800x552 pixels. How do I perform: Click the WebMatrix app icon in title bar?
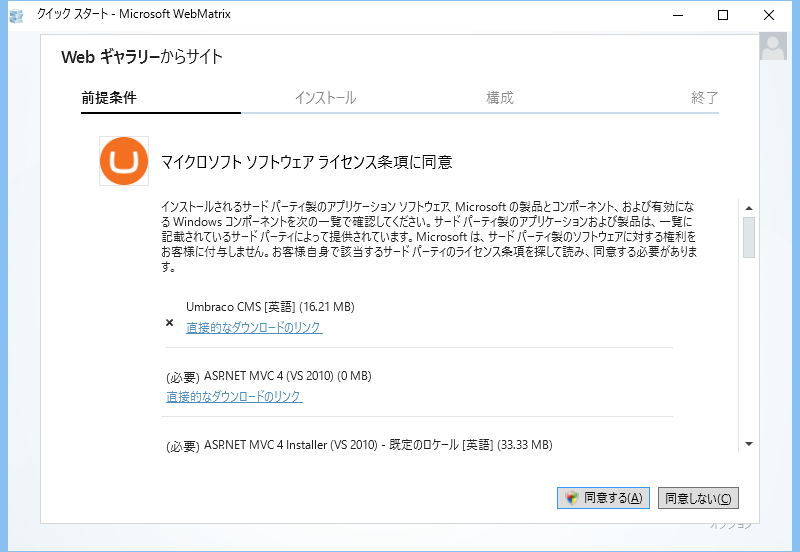point(16,15)
